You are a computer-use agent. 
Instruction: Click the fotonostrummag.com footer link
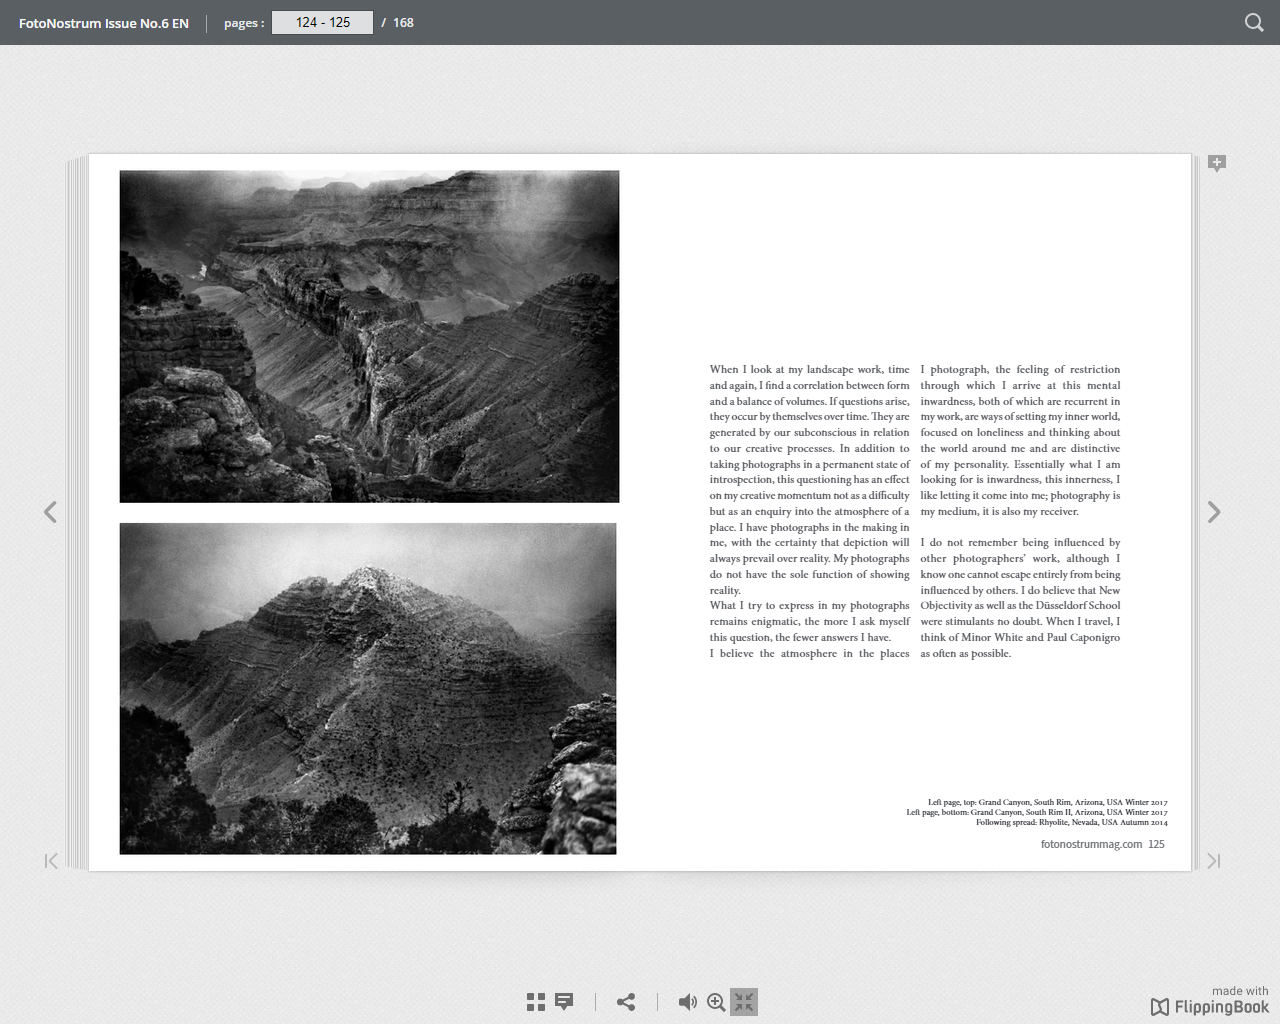pos(1091,844)
